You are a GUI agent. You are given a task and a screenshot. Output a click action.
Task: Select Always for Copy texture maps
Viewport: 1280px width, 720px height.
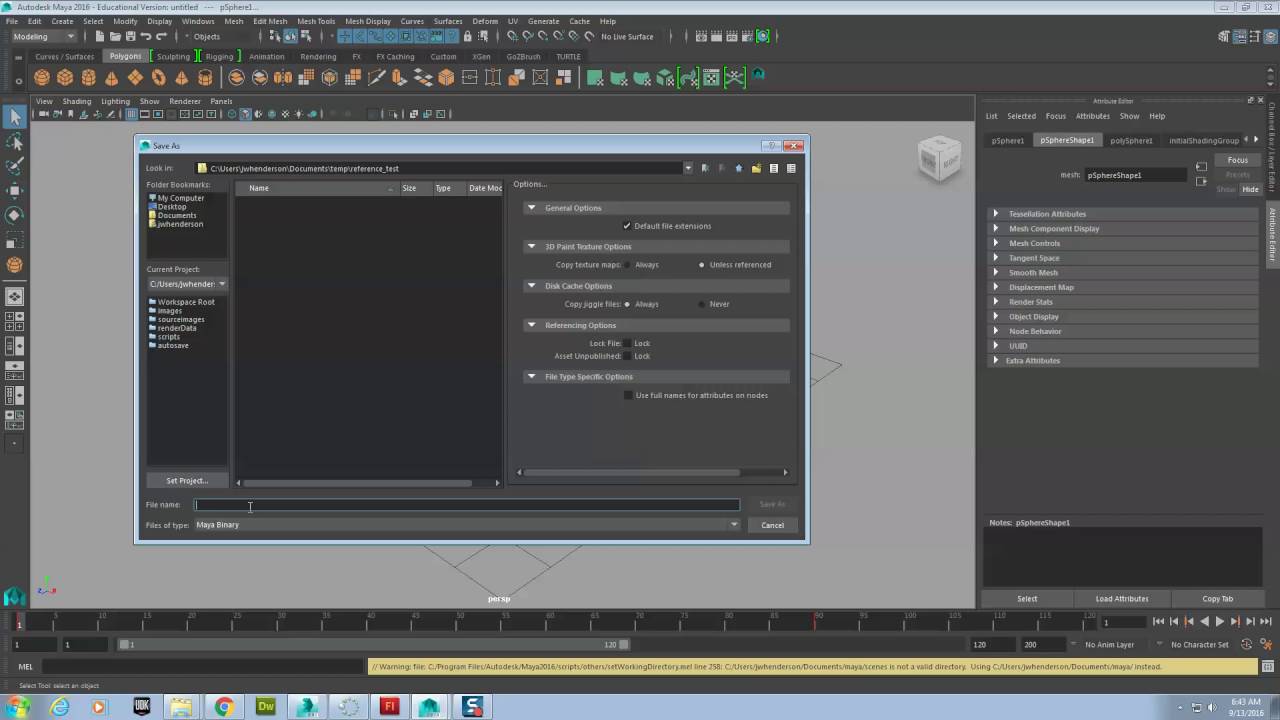point(628,265)
